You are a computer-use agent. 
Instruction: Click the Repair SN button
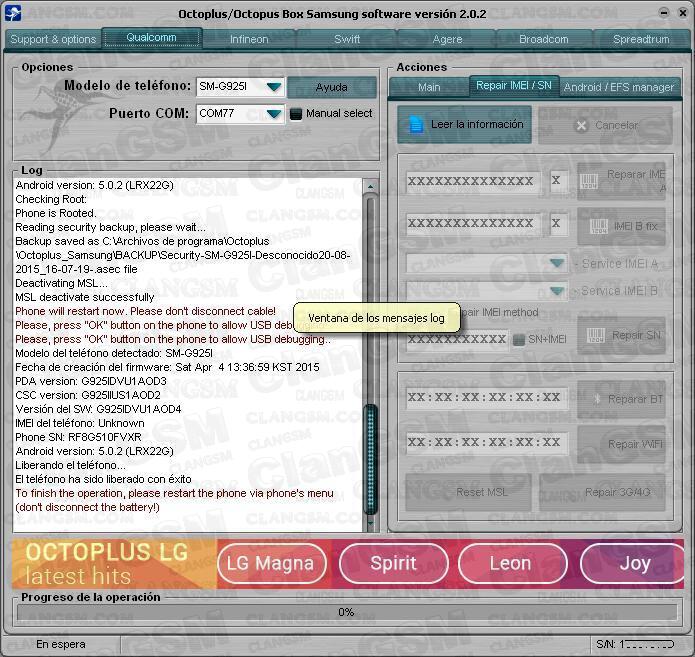point(622,336)
